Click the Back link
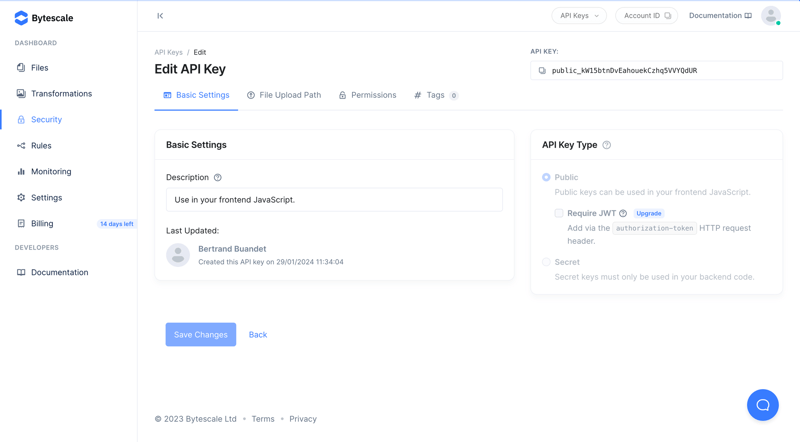 pyautogui.click(x=258, y=335)
